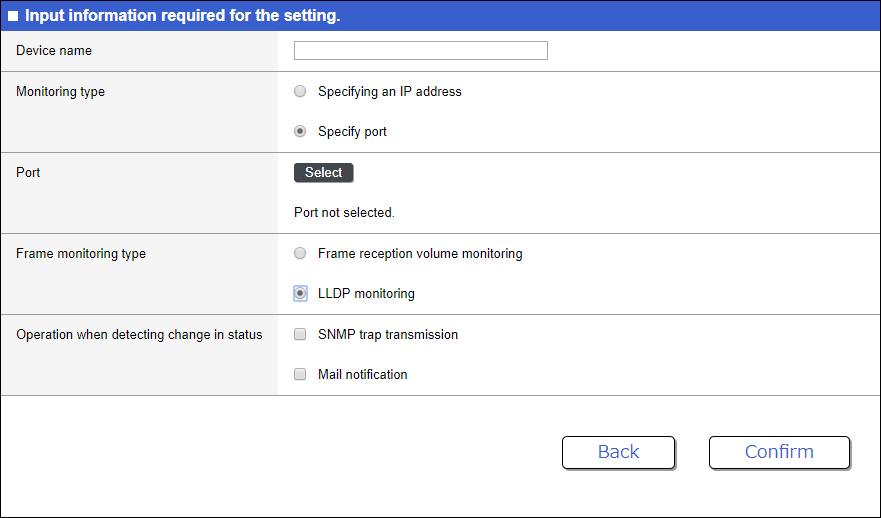Image resolution: width=881 pixels, height=518 pixels.
Task: Click the 'Mail notification' label text
Action: [362, 375]
